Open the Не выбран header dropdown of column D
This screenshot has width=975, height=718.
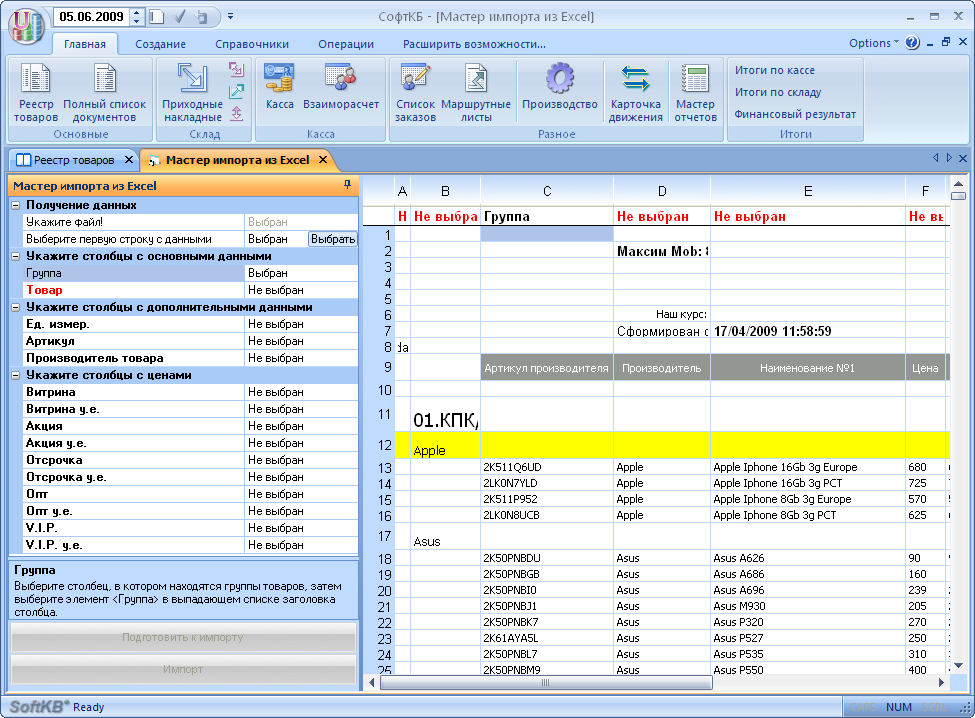(x=662, y=216)
